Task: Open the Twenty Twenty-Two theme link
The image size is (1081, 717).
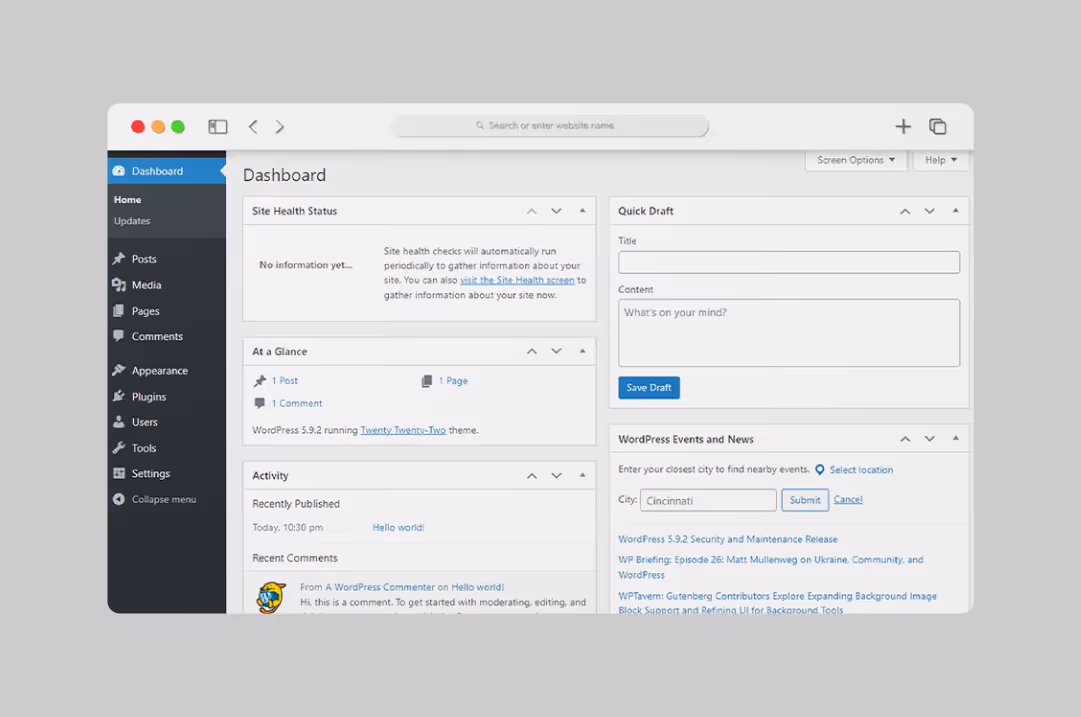Action: coord(403,430)
